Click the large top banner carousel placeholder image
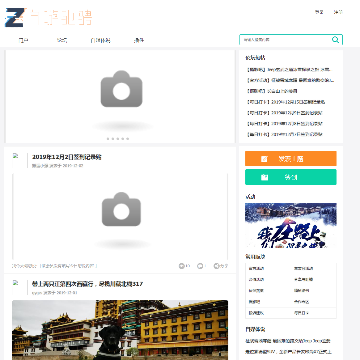The image size is (360, 360). click(120, 96)
